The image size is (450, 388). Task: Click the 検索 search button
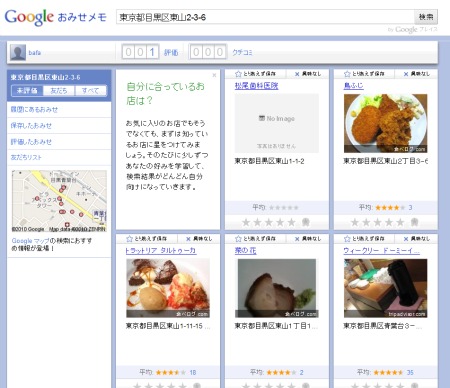[426, 17]
